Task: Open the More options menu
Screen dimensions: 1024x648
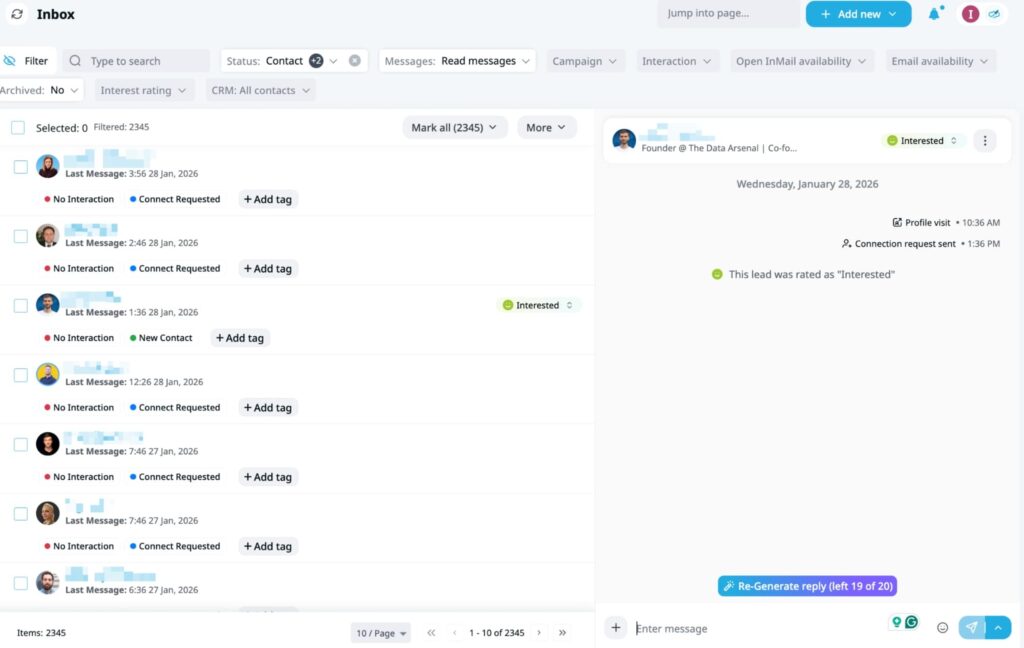Action: tap(546, 127)
